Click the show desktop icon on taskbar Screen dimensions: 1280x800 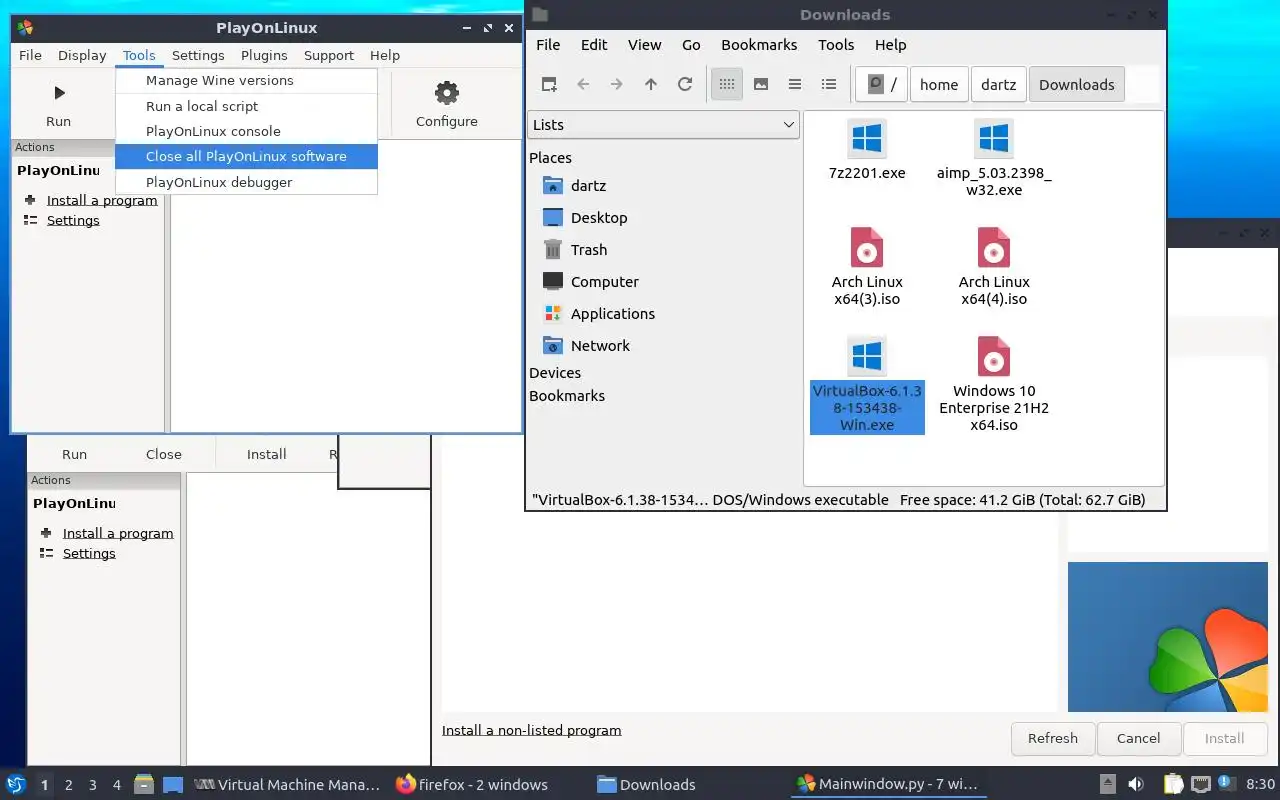[173, 784]
